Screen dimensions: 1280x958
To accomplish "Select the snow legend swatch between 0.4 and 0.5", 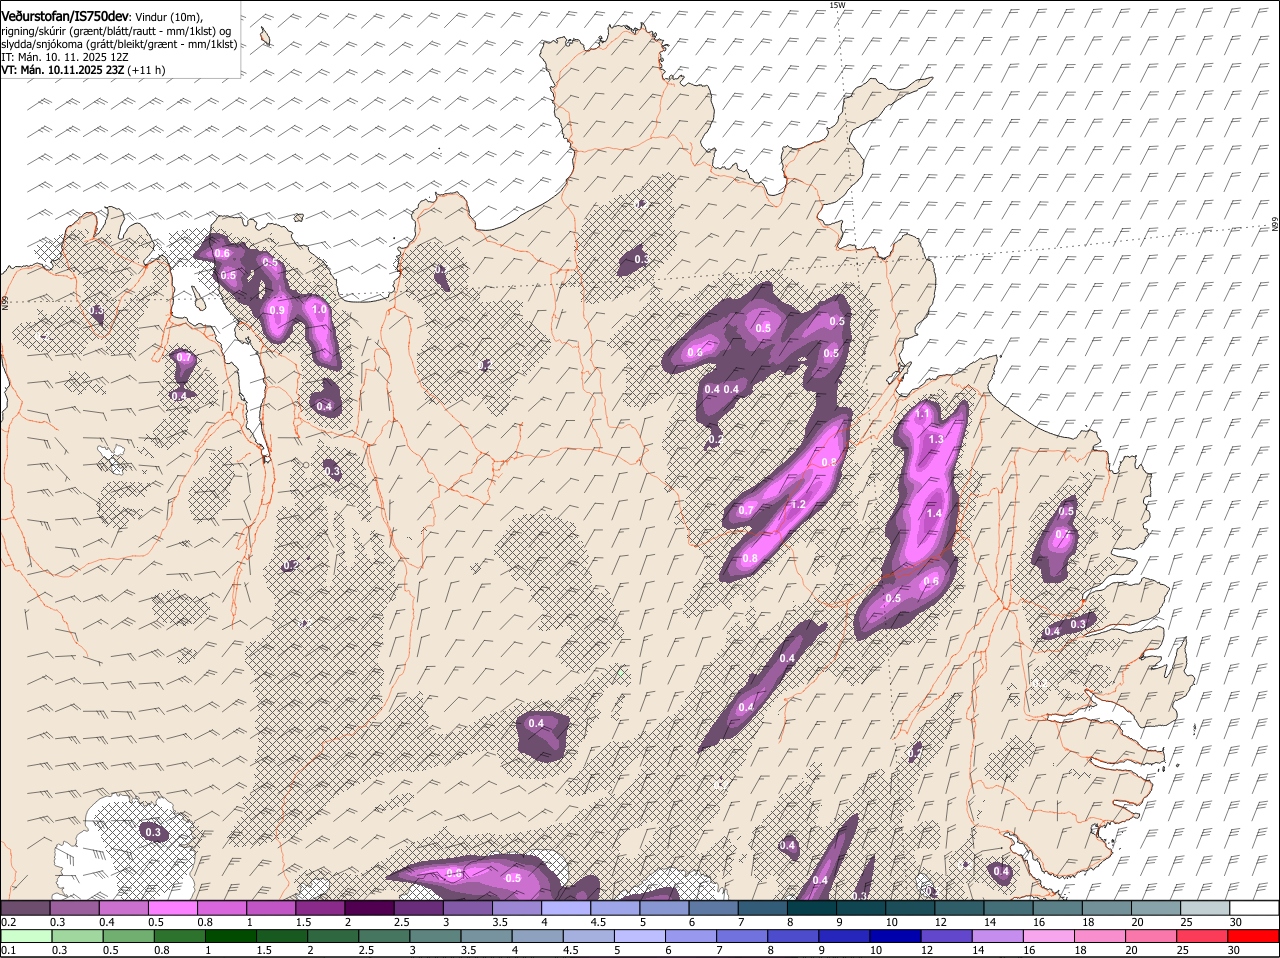I will (x=123, y=908).
